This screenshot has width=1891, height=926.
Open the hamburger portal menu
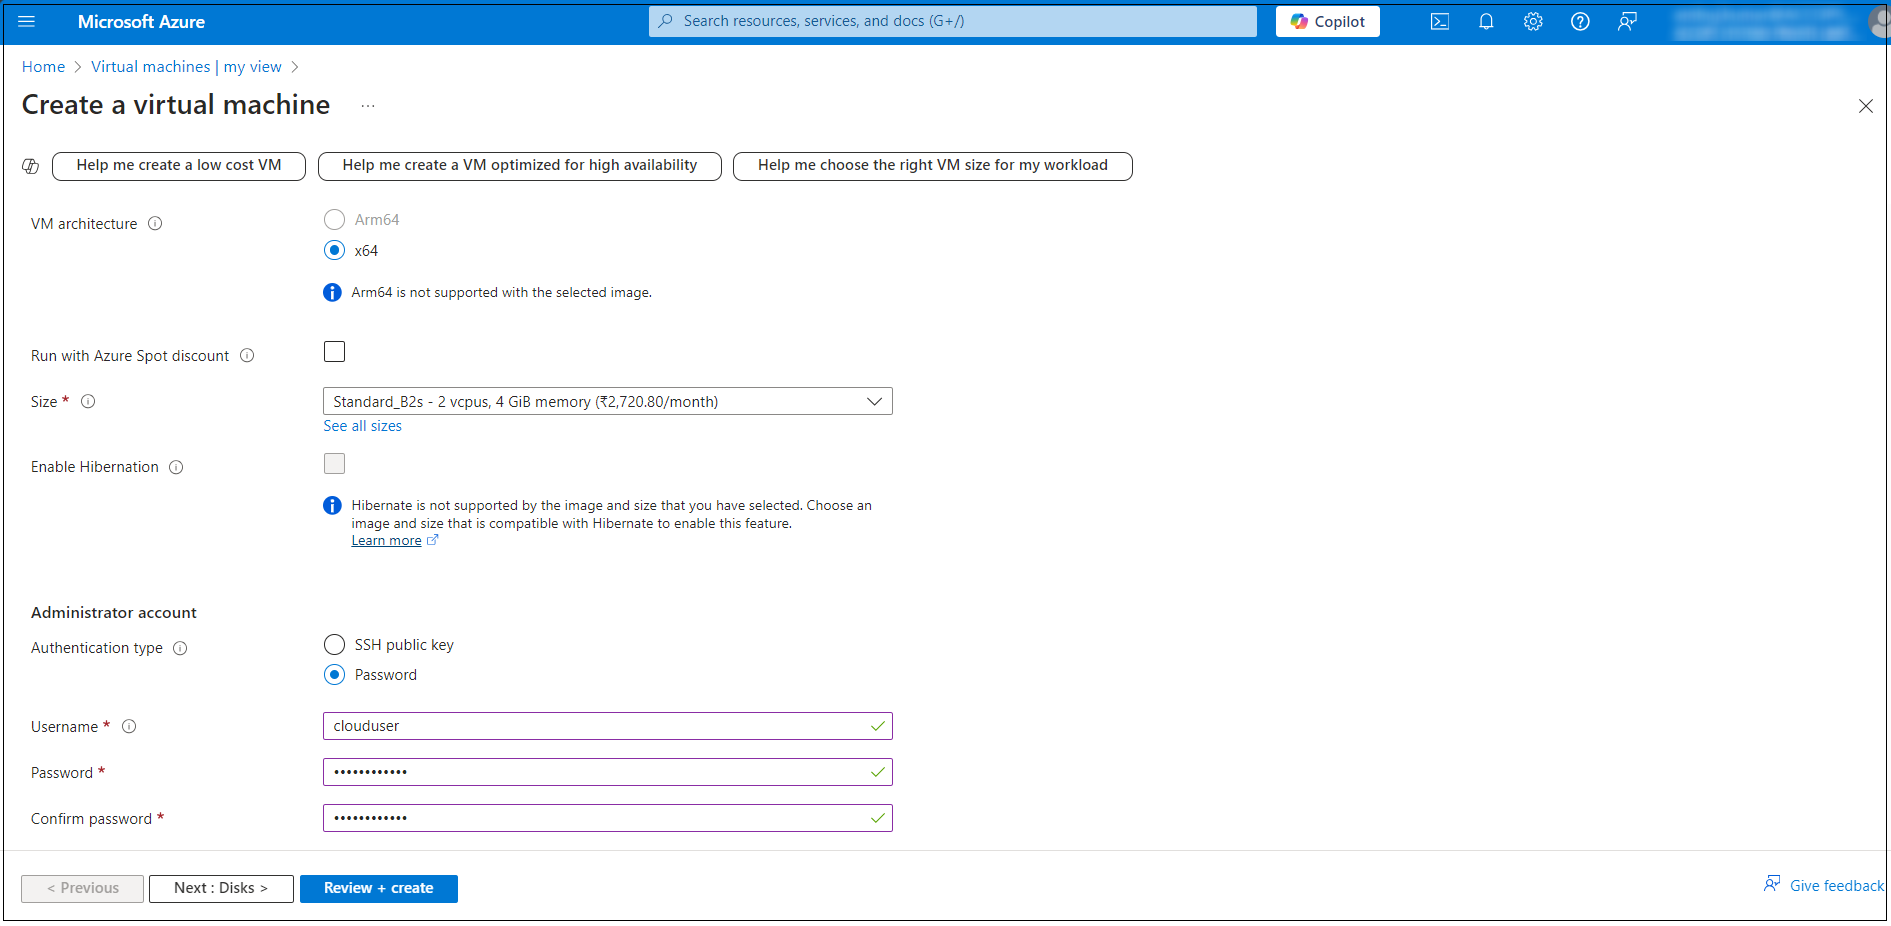click(27, 22)
